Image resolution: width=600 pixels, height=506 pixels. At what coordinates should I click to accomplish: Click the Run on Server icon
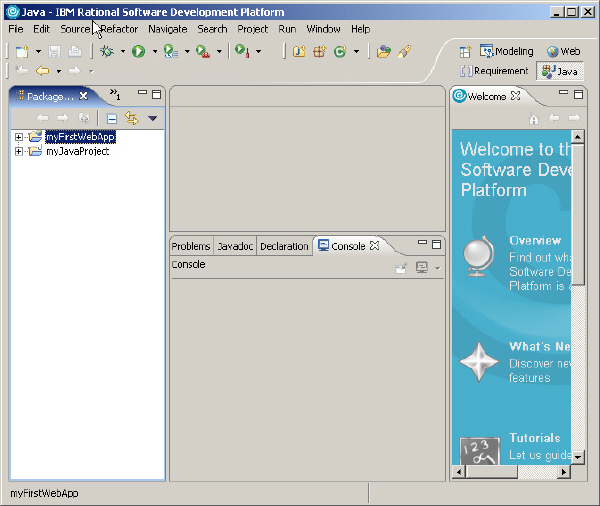tap(203, 51)
